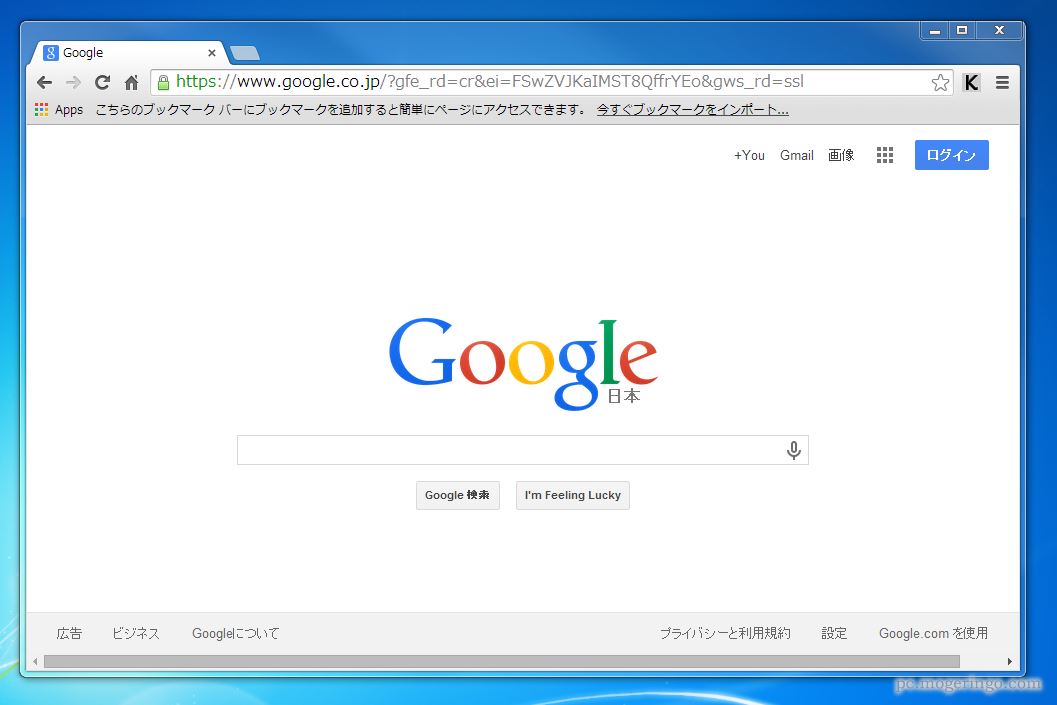
Task: Minimize the Chrome window
Action: [934, 30]
